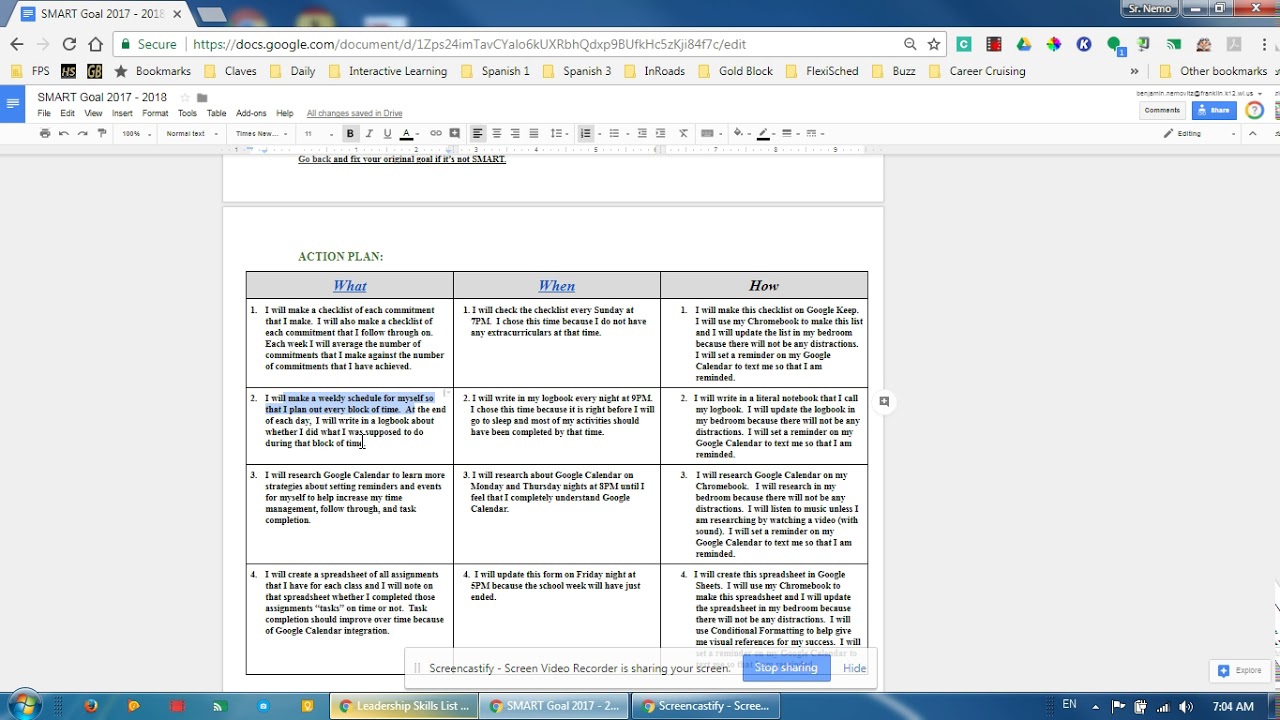Click the Comments button
This screenshot has width=1280, height=720.
click(x=1162, y=110)
